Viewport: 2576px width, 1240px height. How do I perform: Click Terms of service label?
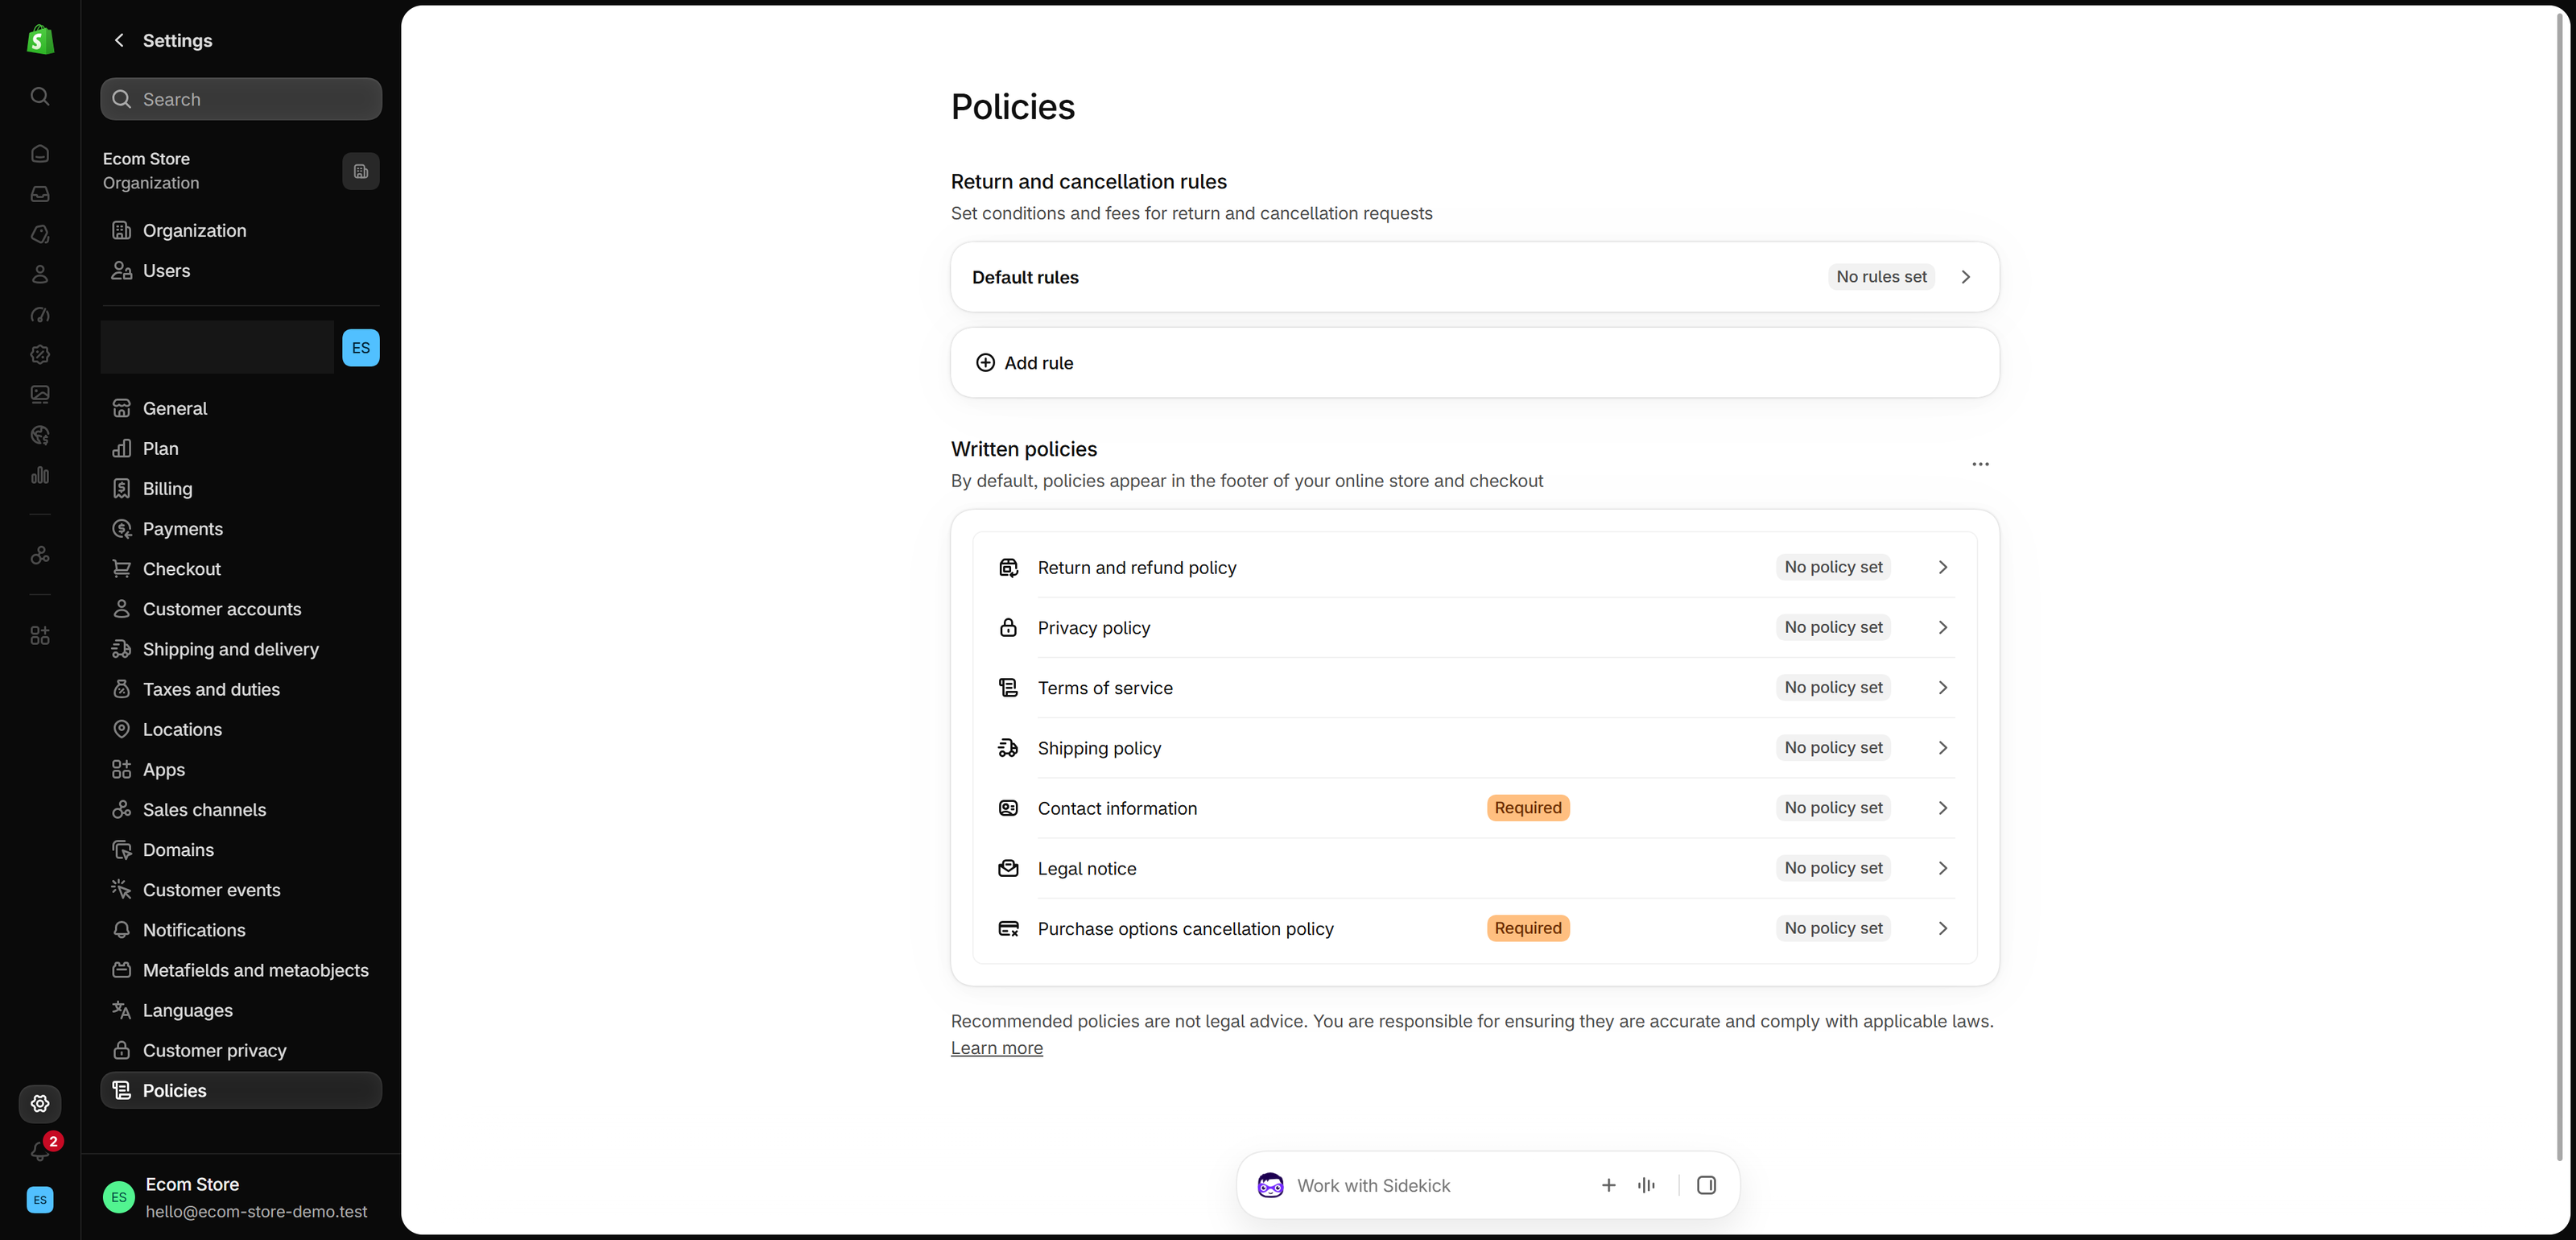(1105, 688)
